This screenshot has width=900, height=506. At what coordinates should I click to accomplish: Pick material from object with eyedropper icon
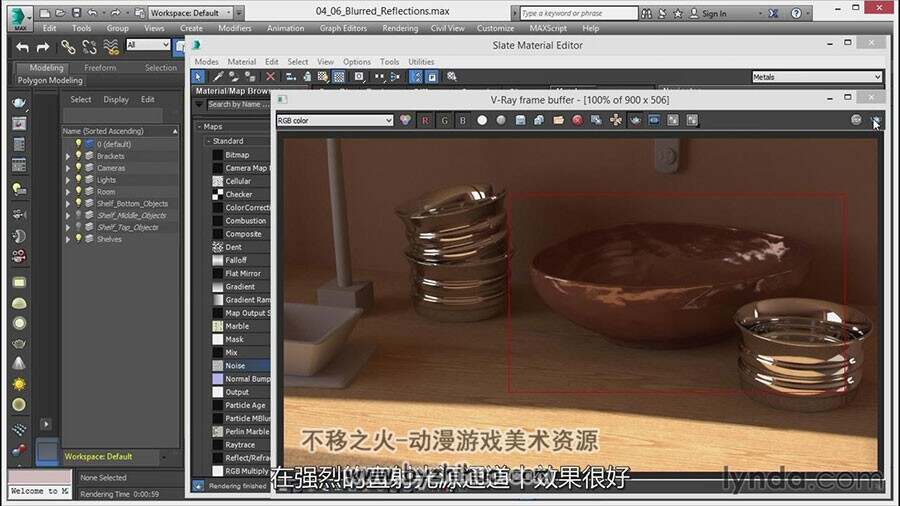[218, 76]
